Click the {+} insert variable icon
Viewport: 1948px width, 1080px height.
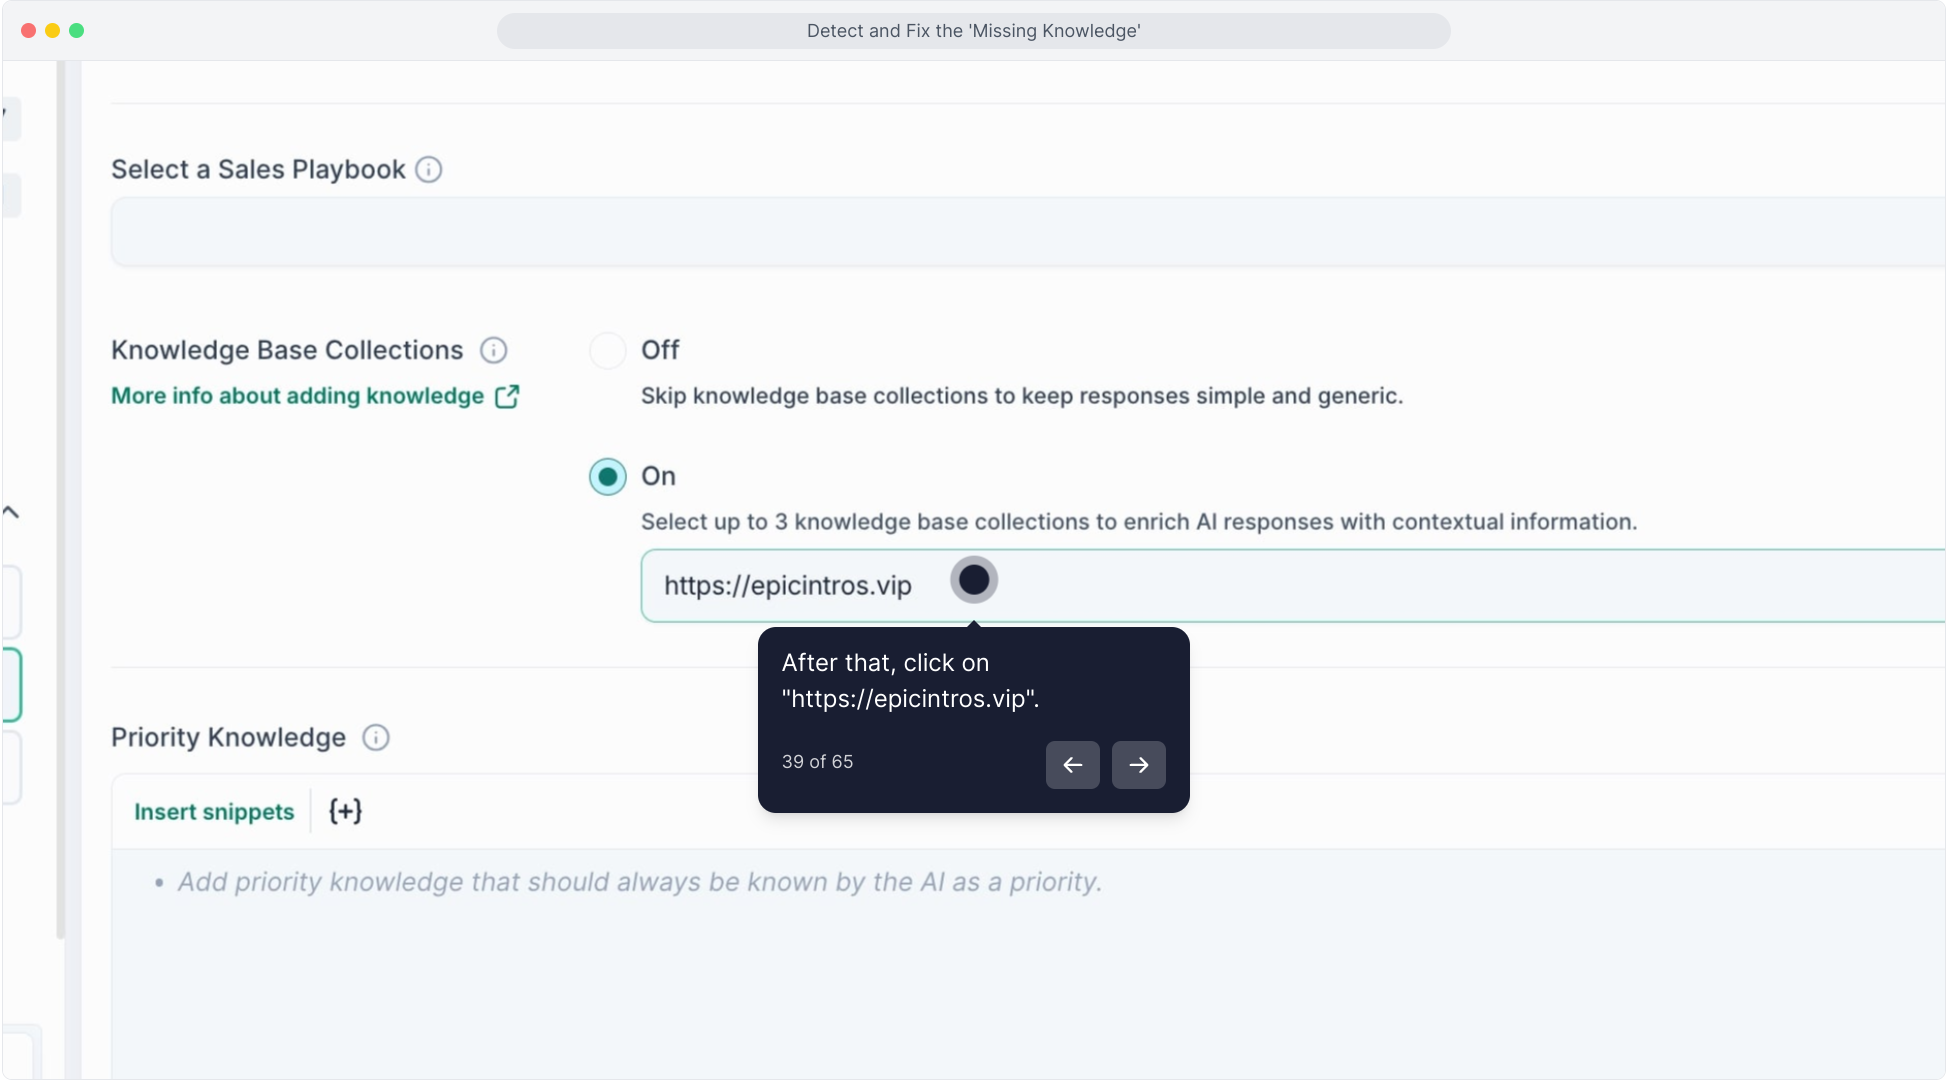345,811
